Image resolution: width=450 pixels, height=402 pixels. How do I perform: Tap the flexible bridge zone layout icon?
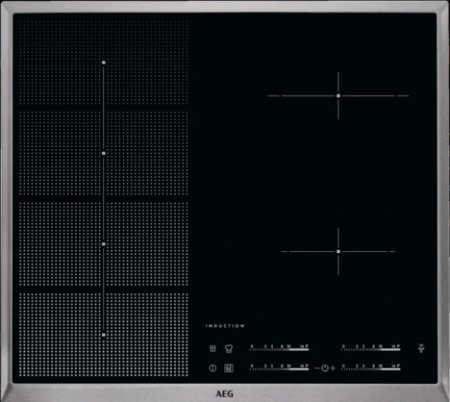point(229,368)
